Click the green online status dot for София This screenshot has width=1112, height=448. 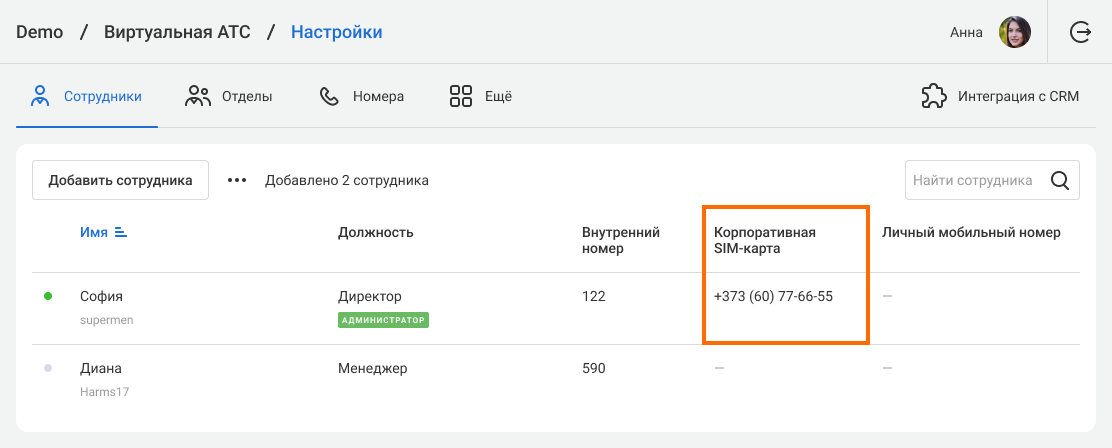(x=48, y=297)
